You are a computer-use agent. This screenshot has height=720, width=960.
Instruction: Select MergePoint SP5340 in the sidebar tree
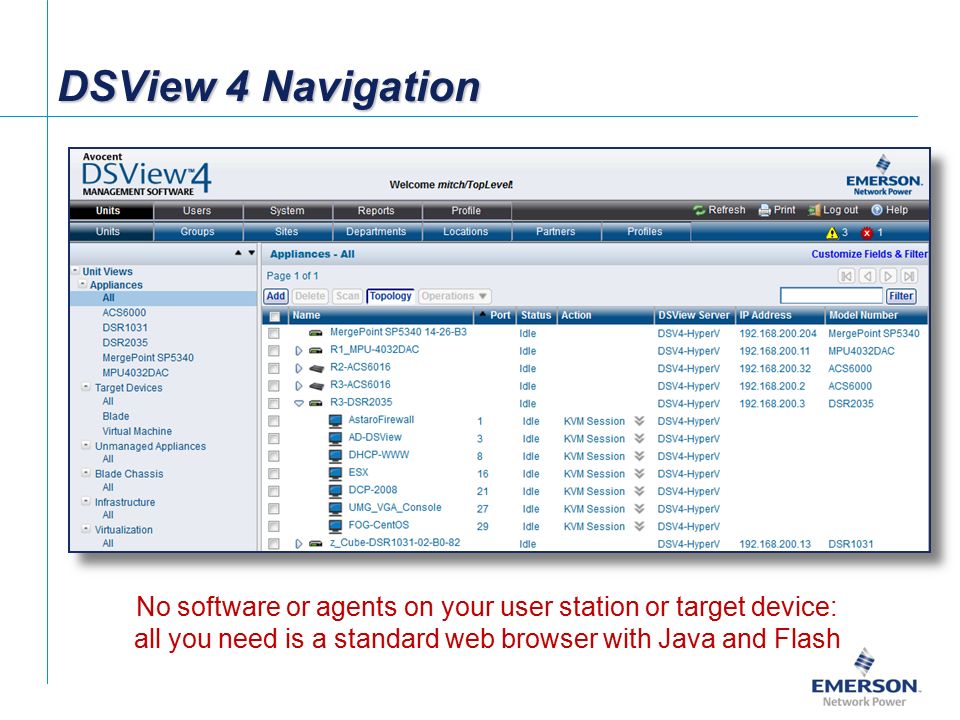148,358
